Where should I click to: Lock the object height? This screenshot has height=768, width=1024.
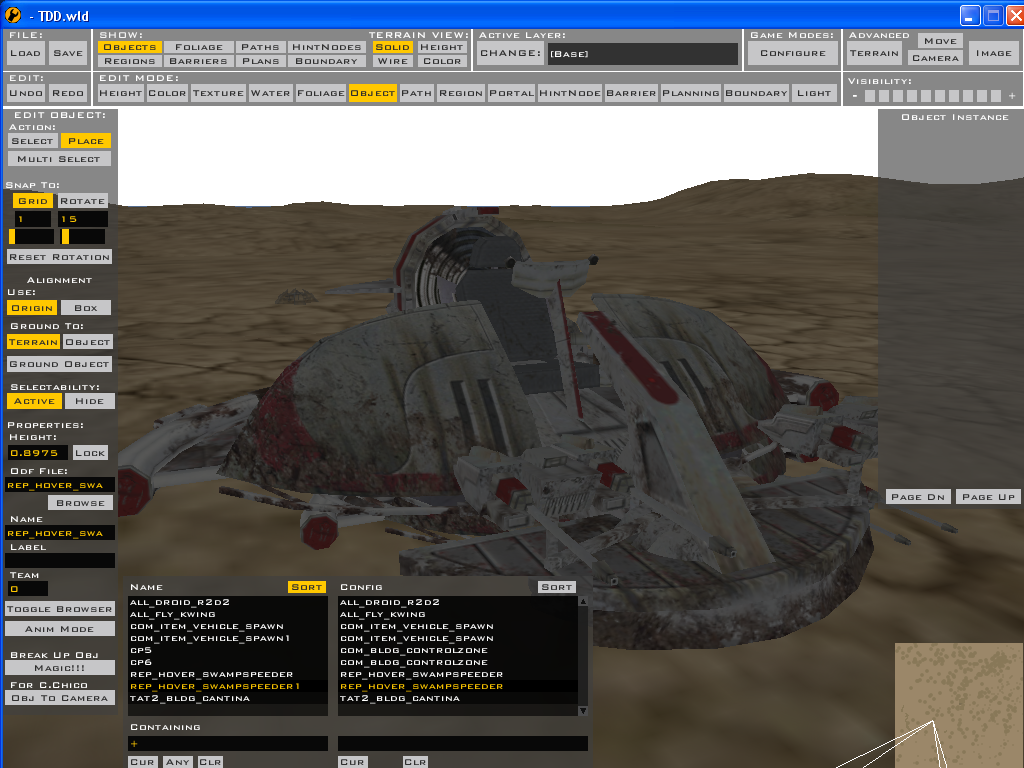(x=90, y=453)
